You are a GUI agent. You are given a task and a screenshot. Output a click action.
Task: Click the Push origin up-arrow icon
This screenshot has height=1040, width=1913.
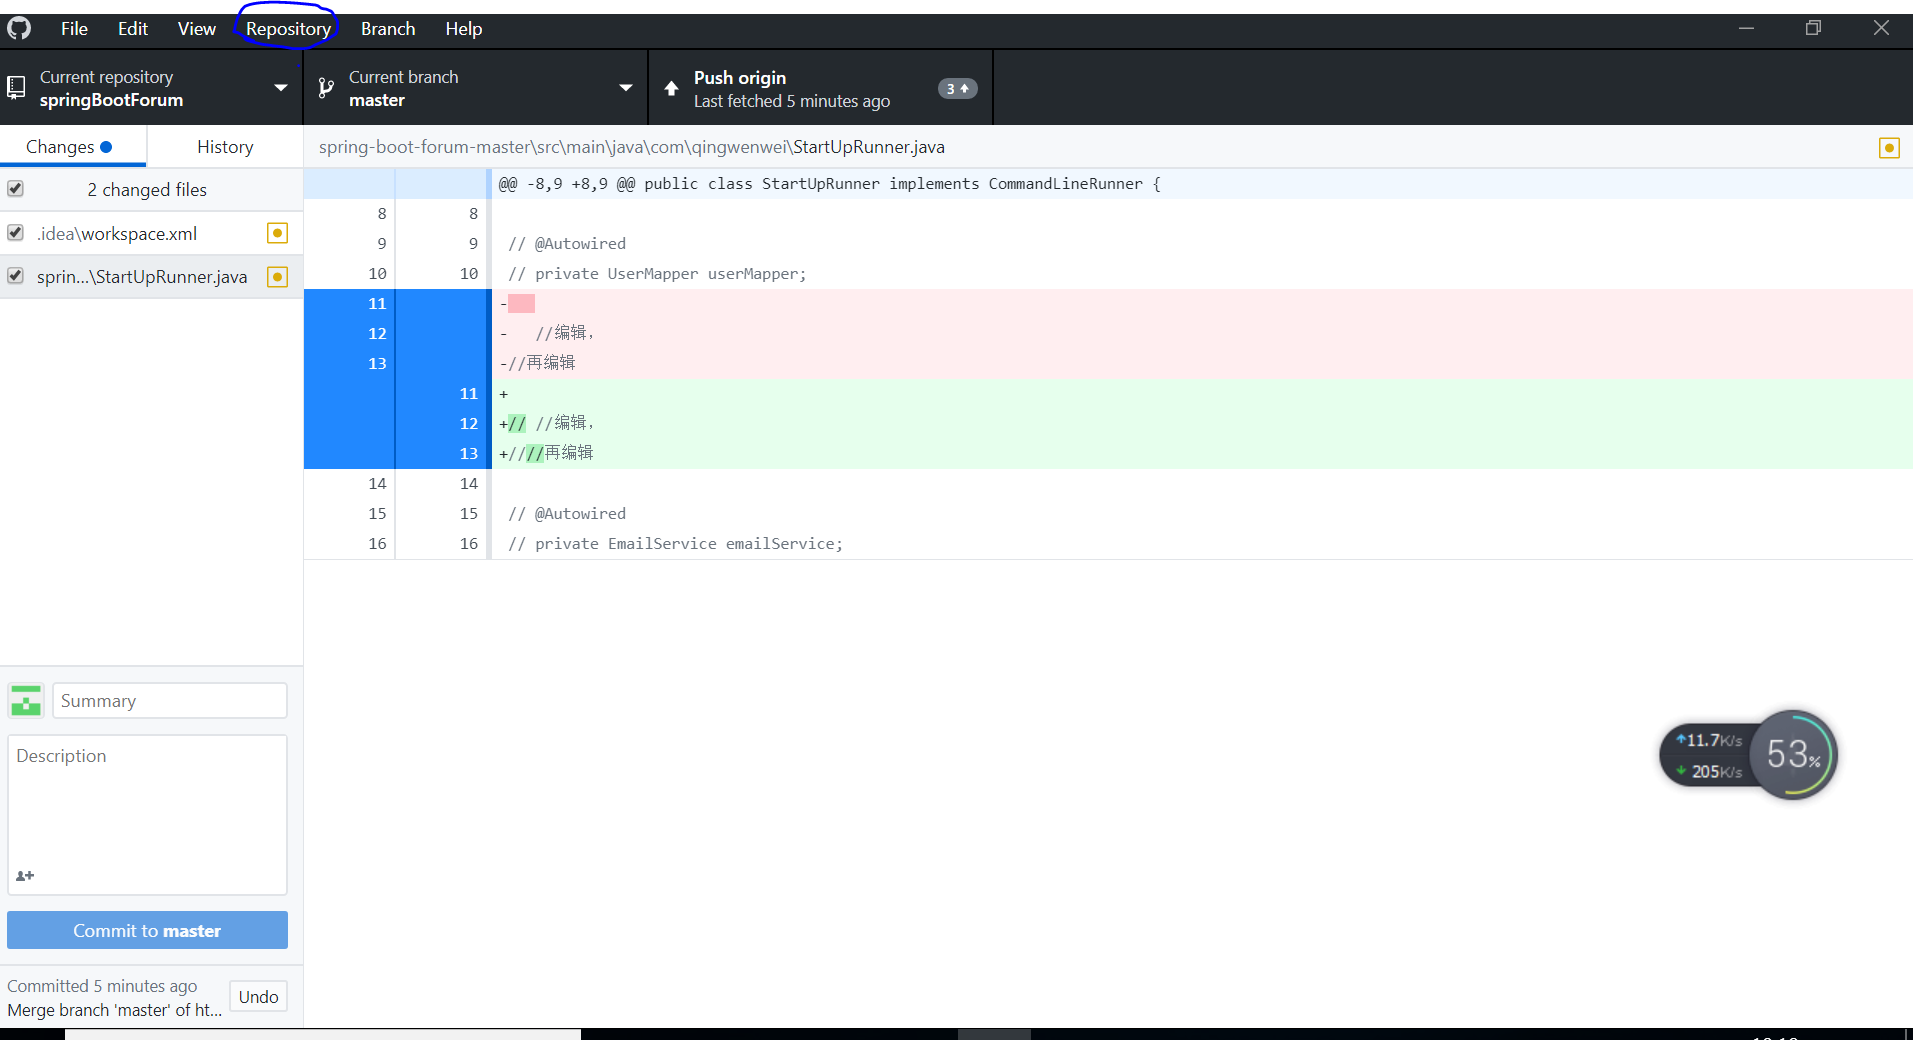pos(671,88)
